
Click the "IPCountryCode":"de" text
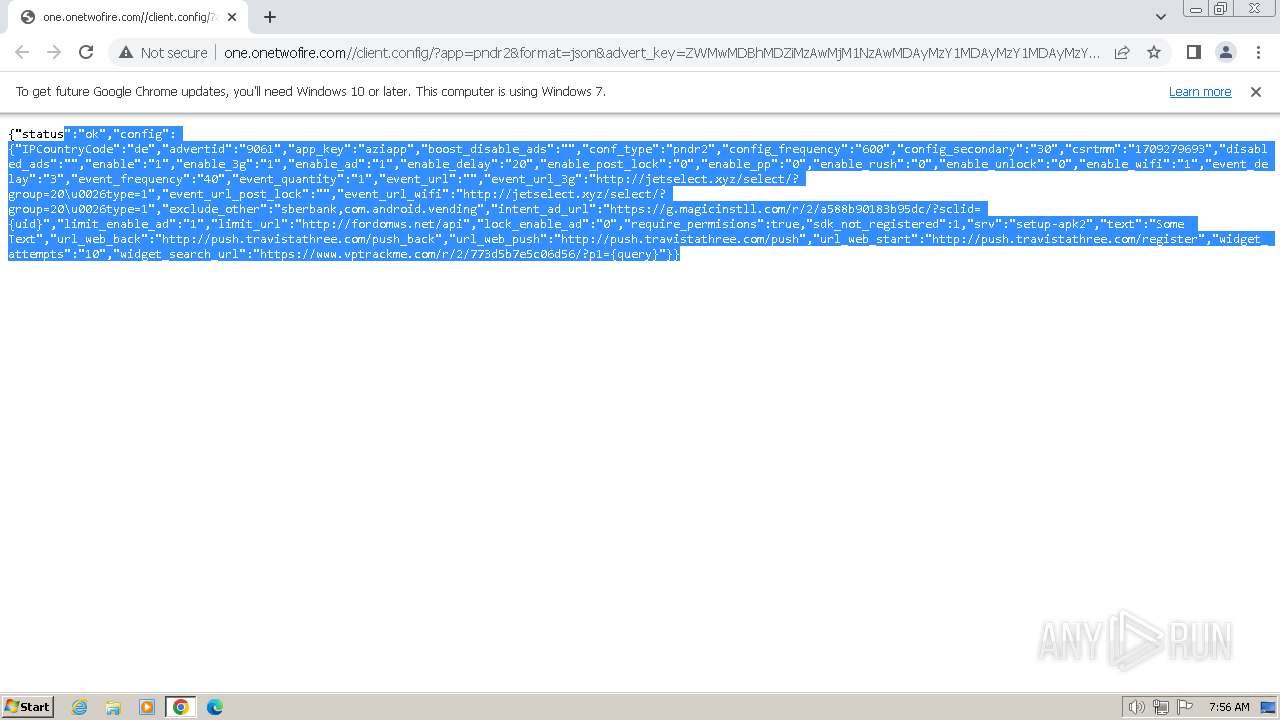pyautogui.click(x=83, y=149)
